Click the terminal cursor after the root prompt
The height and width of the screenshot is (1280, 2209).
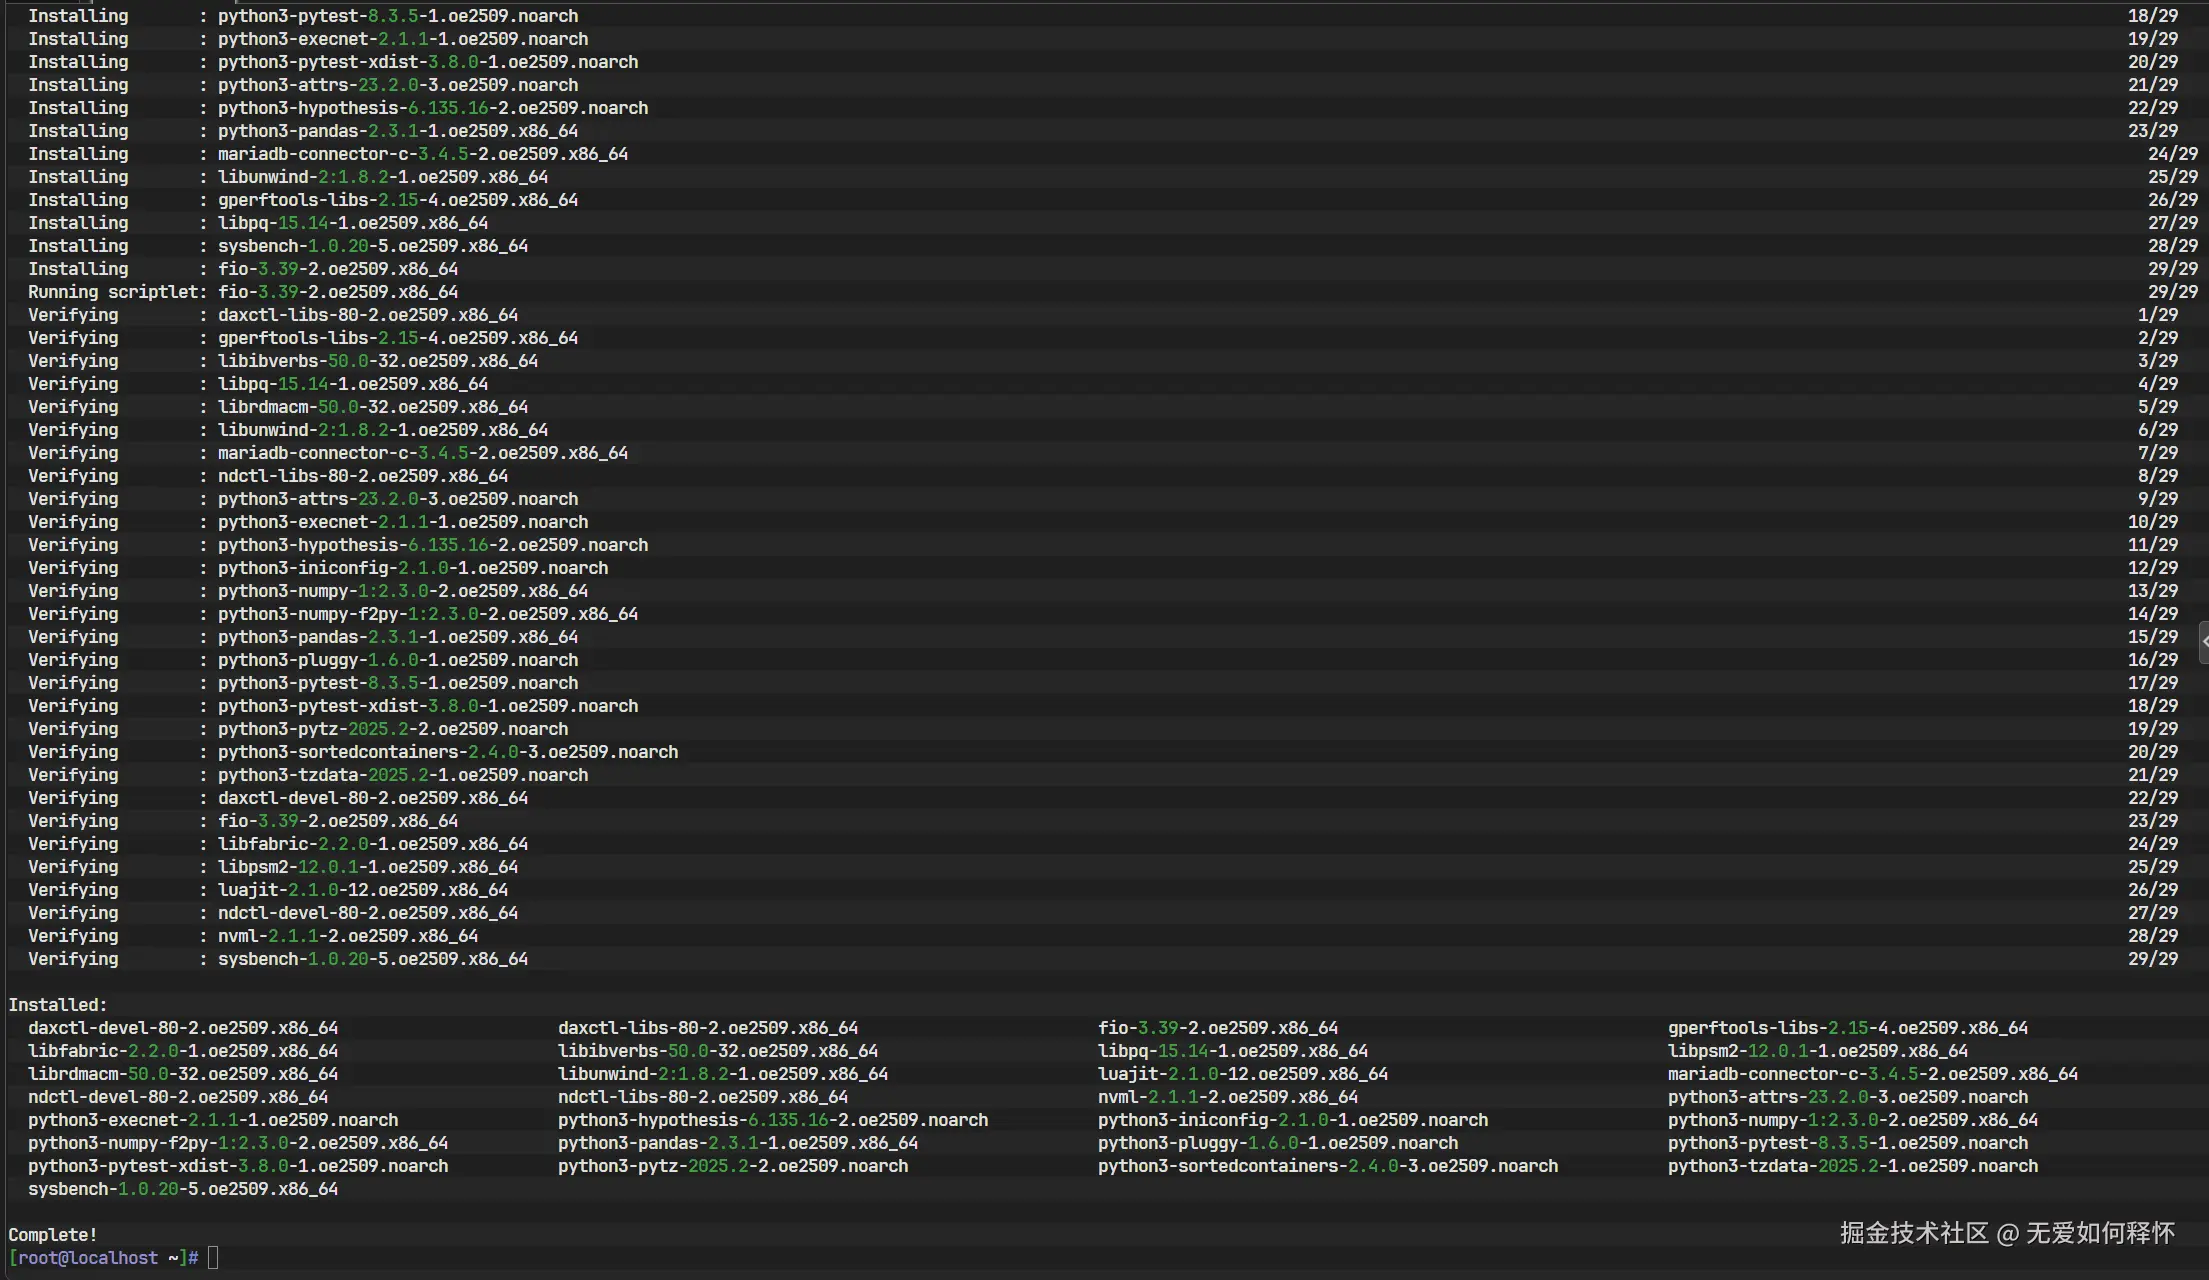pos(213,1258)
